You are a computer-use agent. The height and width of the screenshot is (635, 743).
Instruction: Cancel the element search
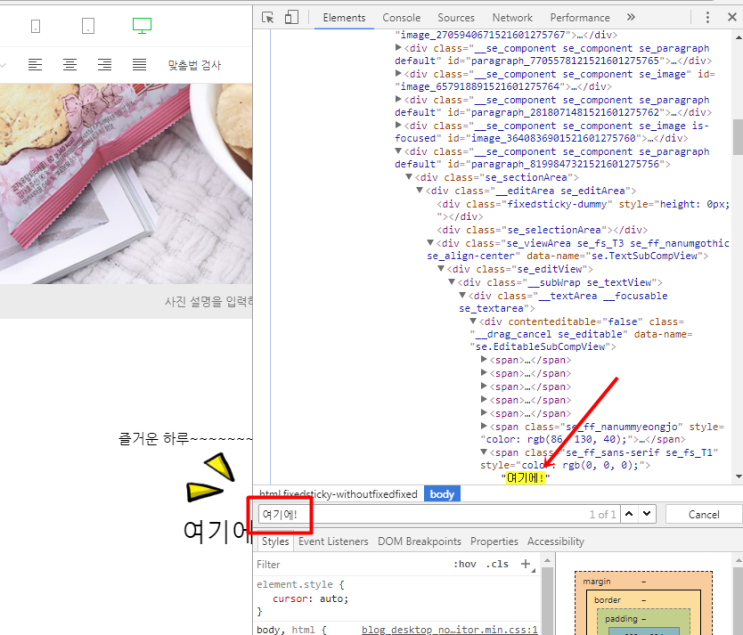pyautogui.click(x=704, y=514)
